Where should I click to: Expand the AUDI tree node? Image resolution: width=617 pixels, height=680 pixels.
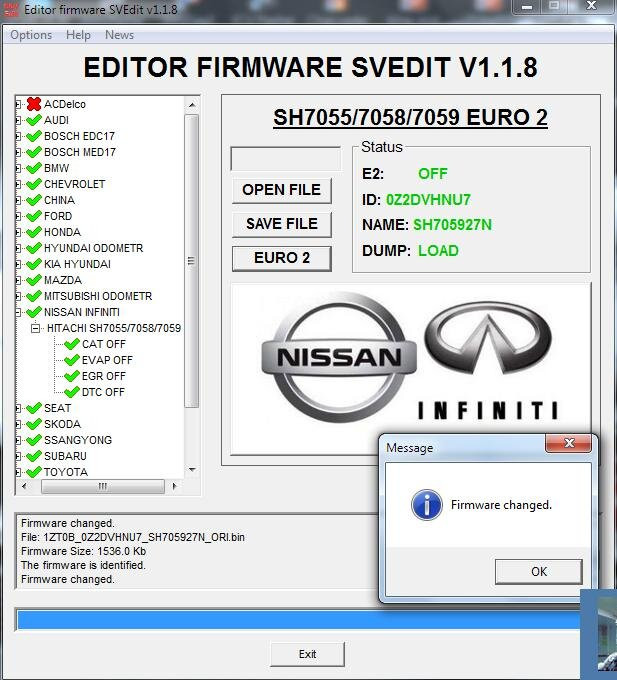[18, 120]
